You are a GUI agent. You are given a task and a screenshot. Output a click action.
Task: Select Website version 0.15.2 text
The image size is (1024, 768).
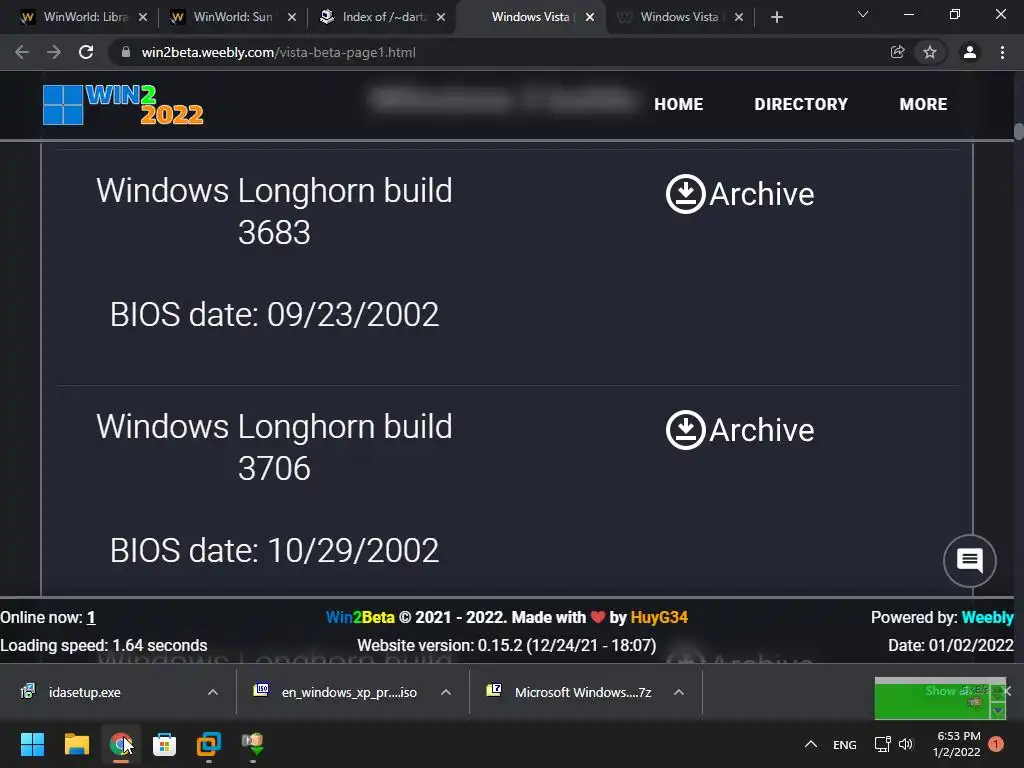506,645
